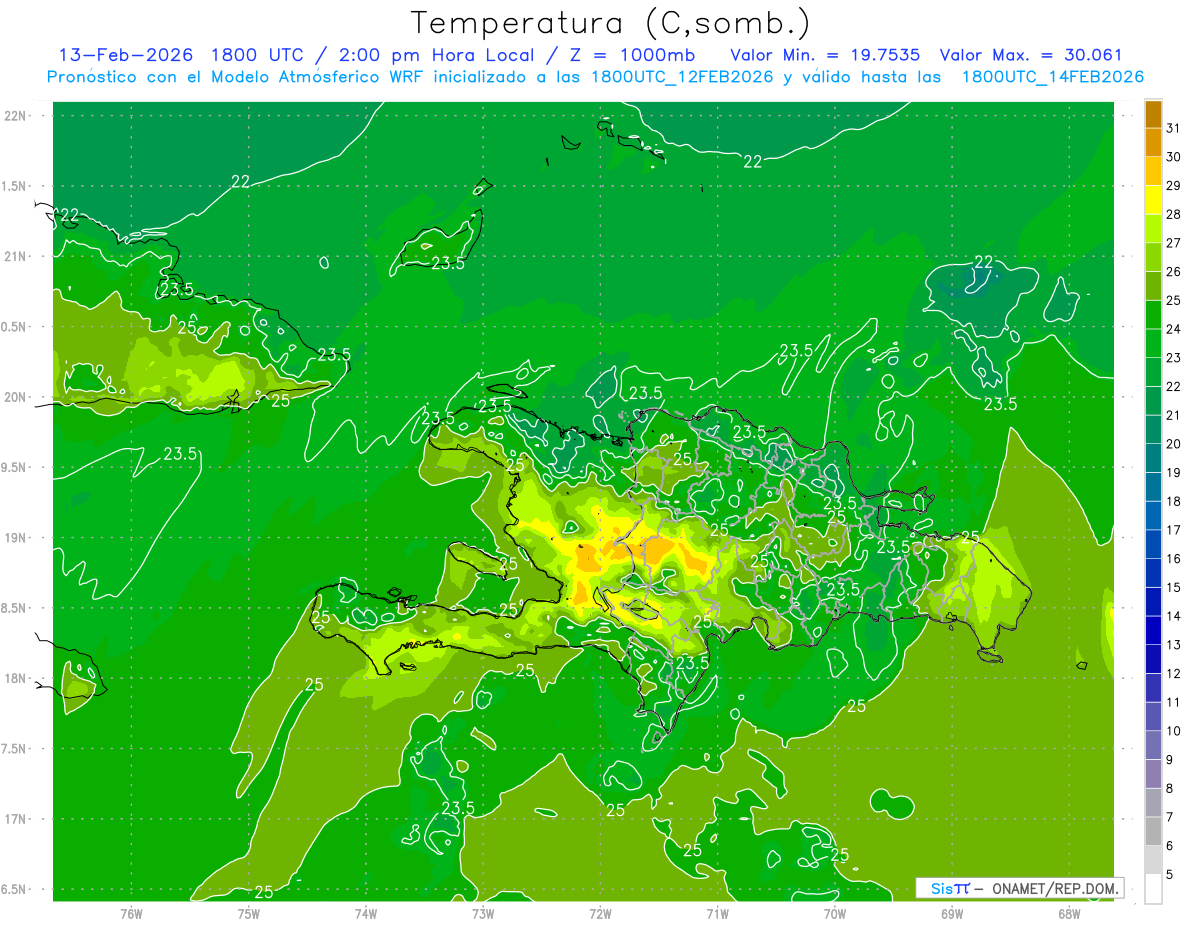Click the '17N' latitude axis label
This screenshot has width=1200, height=927.
pyautogui.click(x=16, y=819)
